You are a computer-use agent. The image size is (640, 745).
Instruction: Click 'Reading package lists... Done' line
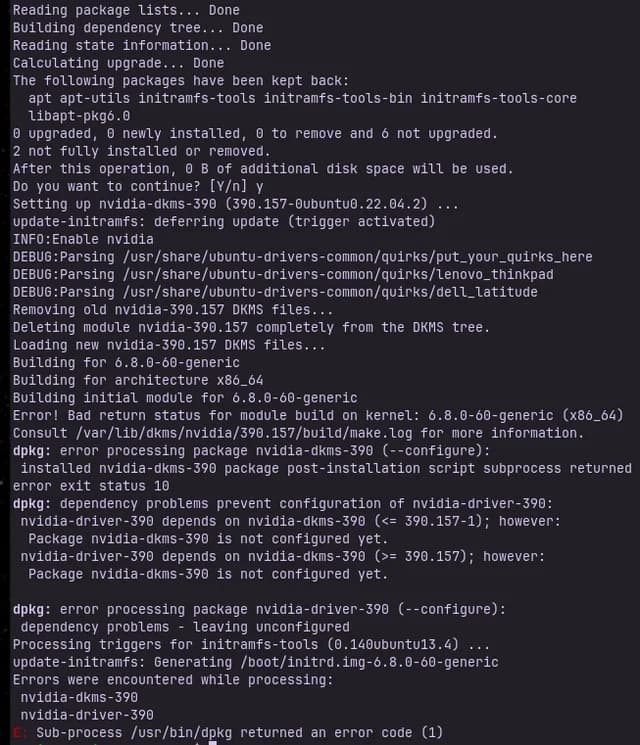[126, 10]
